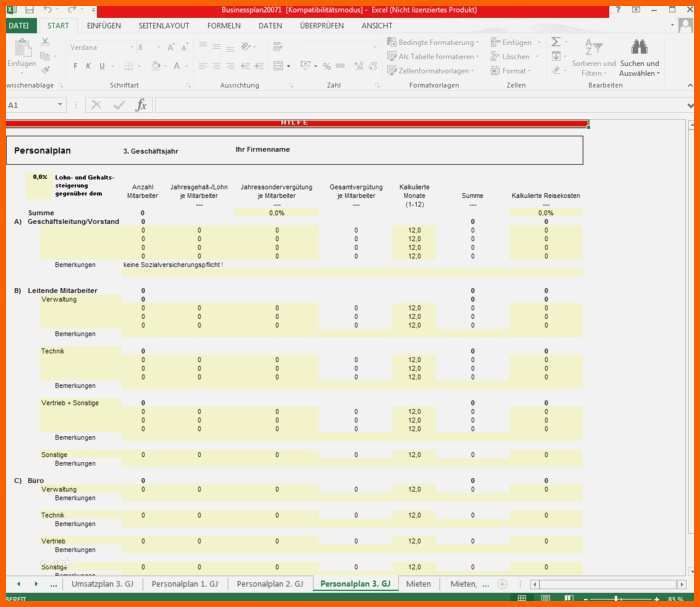Click the Undo arrow icon

[48, 9]
